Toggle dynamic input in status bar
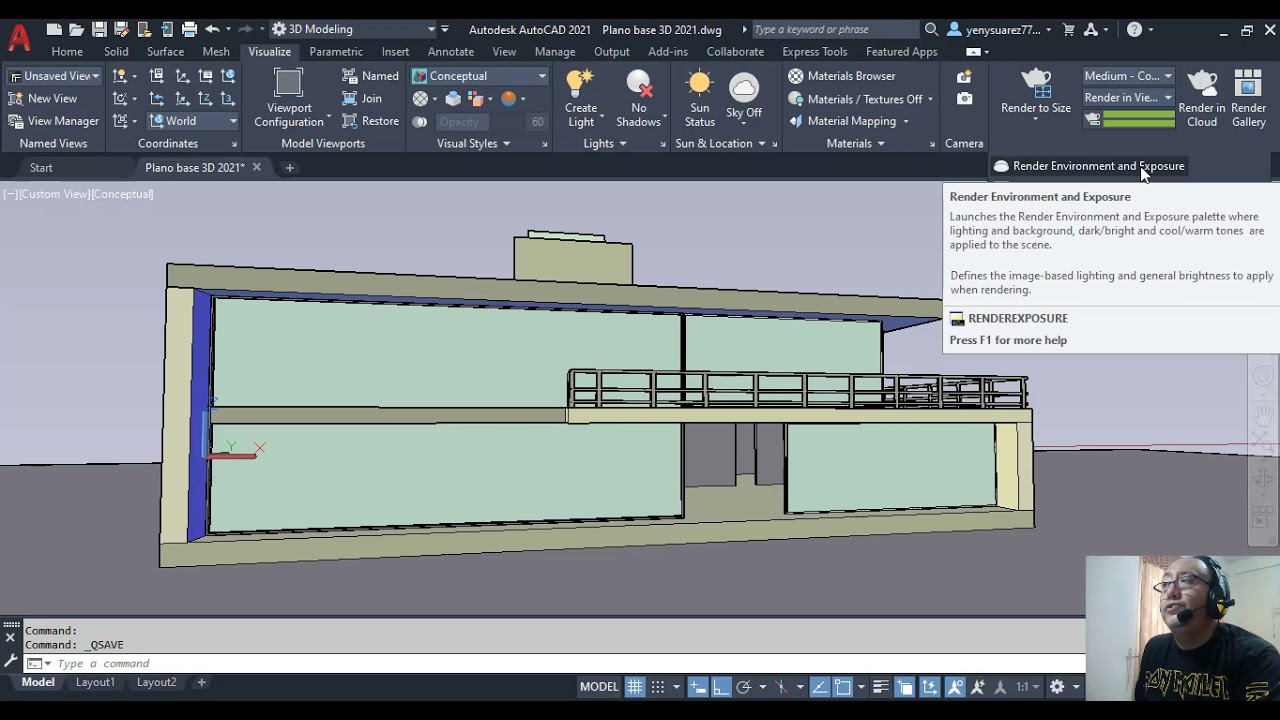 pyautogui.click(x=698, y=687)
